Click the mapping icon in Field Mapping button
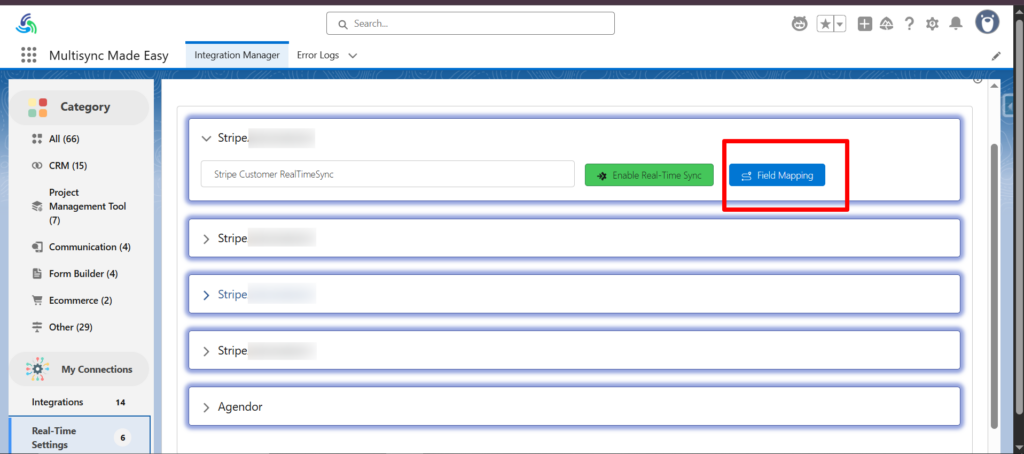 click(x=746, y=176)
